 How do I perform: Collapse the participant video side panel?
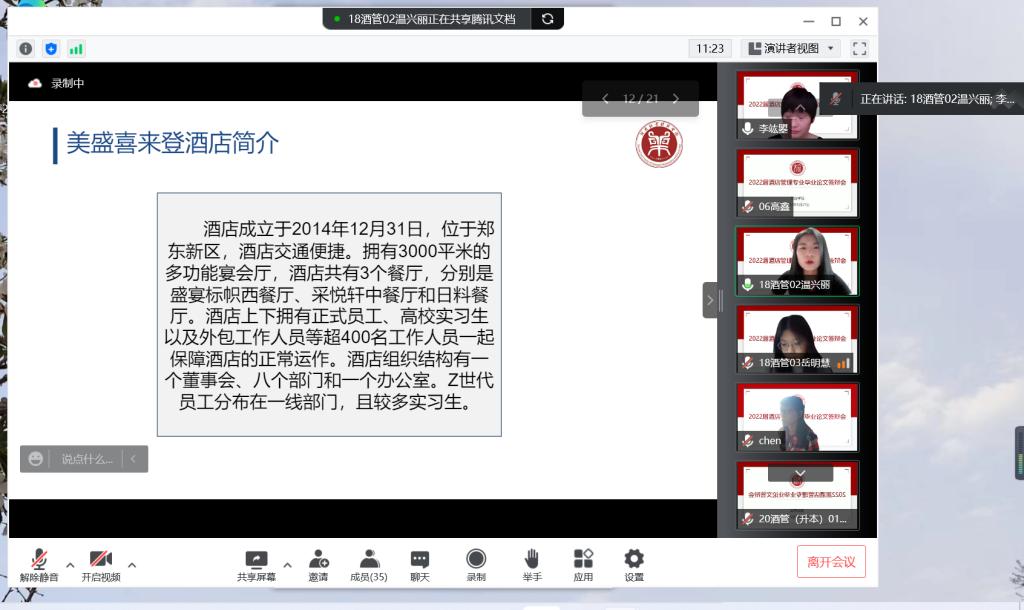(x=711, y=300)
